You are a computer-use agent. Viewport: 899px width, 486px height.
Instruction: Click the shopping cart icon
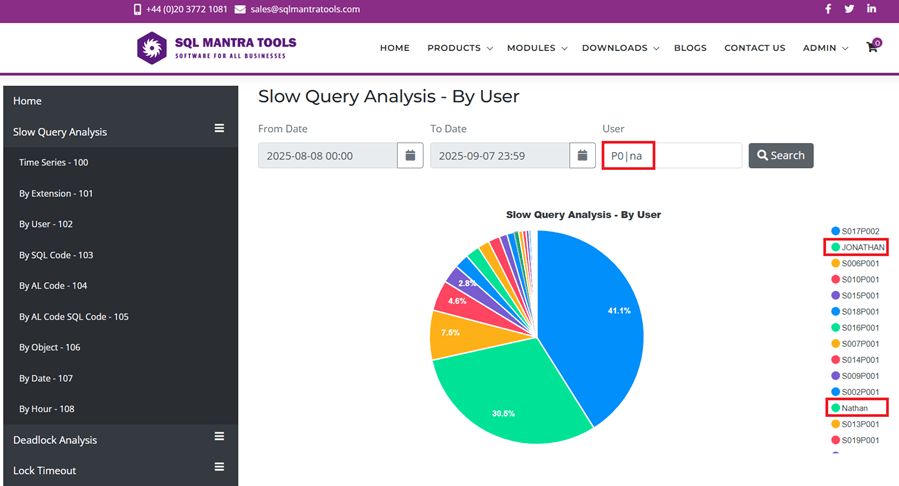click(x=873, y=46)
